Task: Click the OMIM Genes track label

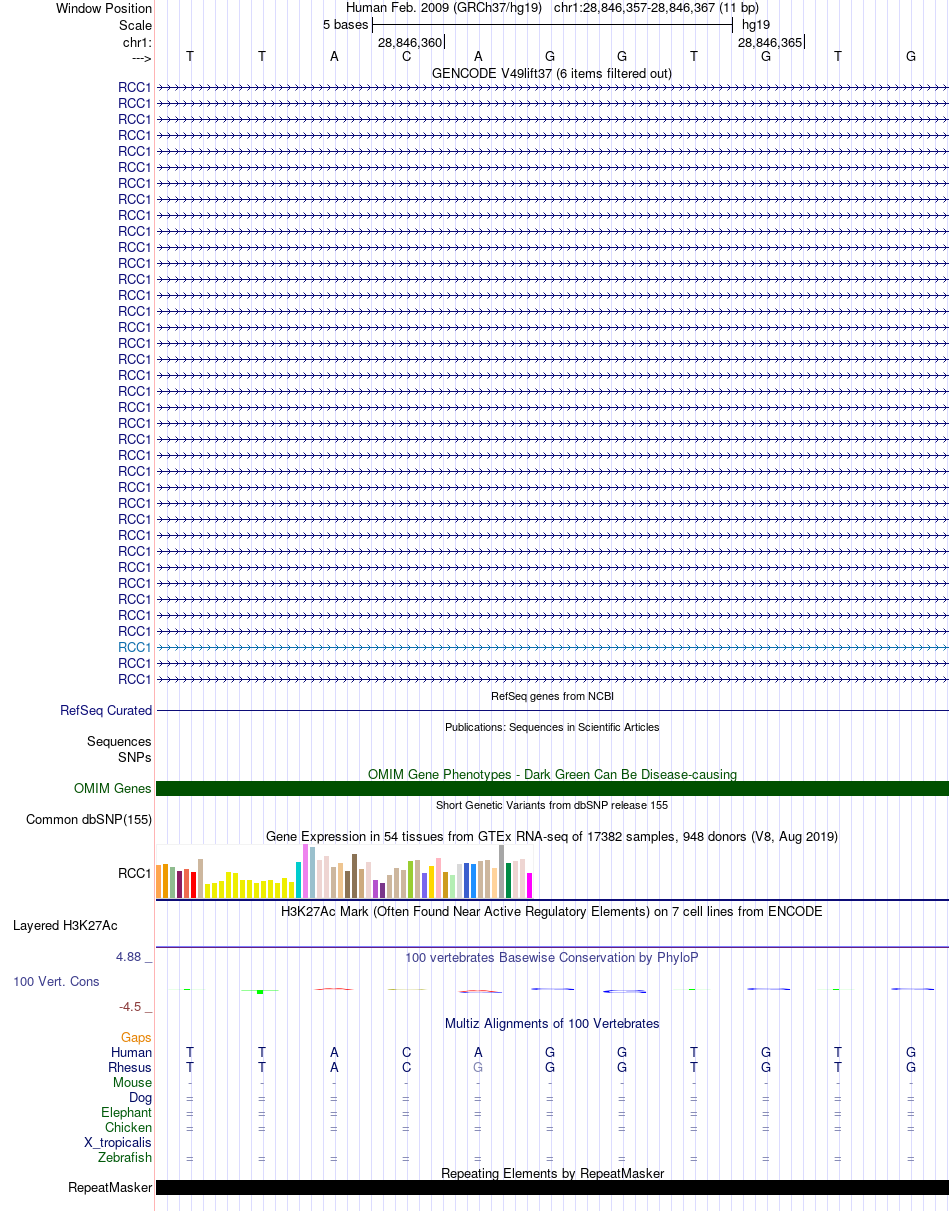Action: click(113, 789)
